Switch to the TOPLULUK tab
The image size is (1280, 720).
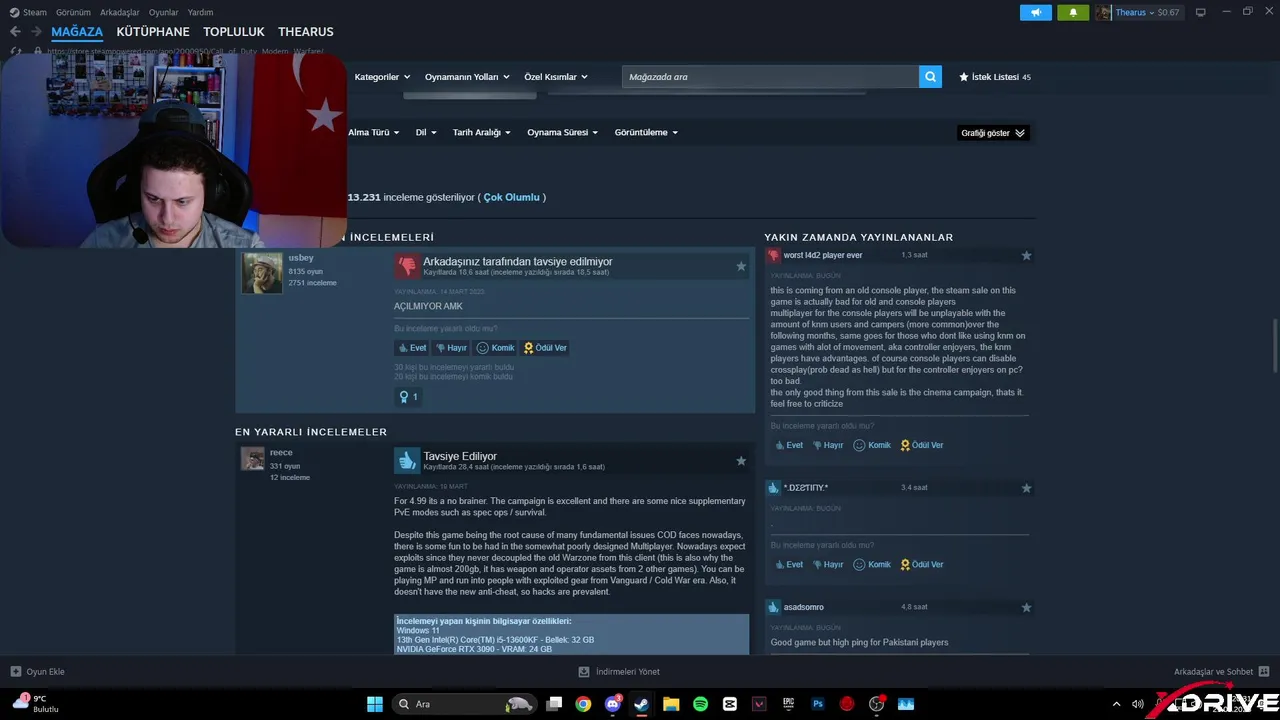click(x=234, y=32)
